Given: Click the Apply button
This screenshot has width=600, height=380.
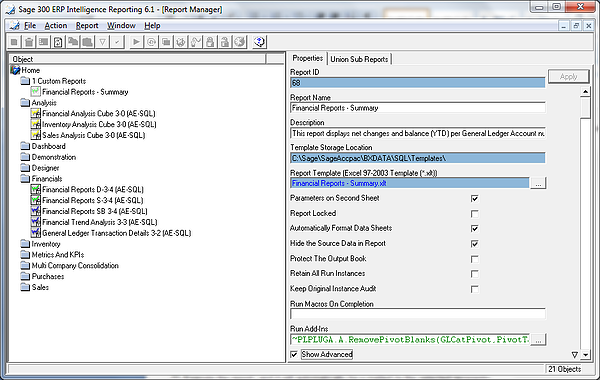Looking at the screenshot, I should tap(569, 77).
